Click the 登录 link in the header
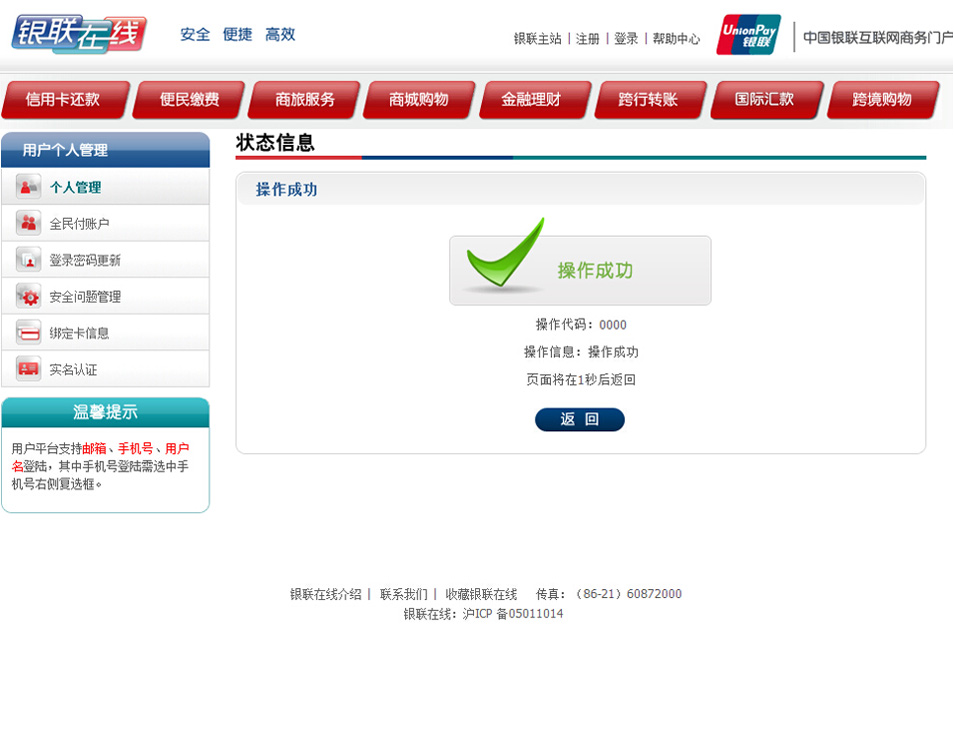Viewport: 954px width, 729px height. click(x=626, y=39)
